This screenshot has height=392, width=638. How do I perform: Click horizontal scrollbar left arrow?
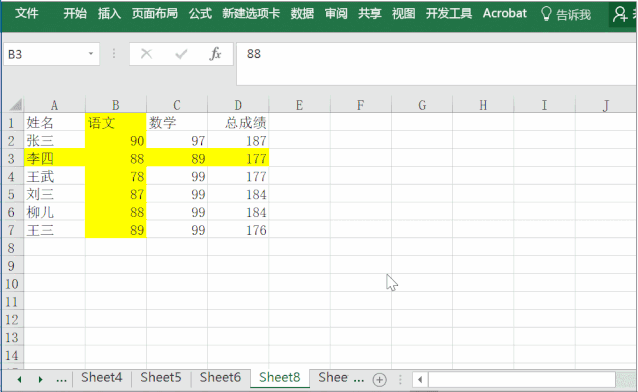pyautogui.click(x=420, y=380)
